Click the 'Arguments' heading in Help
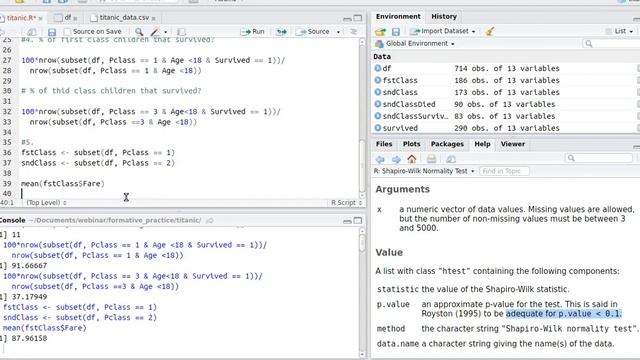Image resolution: width=640 pixels, height=360 pixels. [402, 189]
